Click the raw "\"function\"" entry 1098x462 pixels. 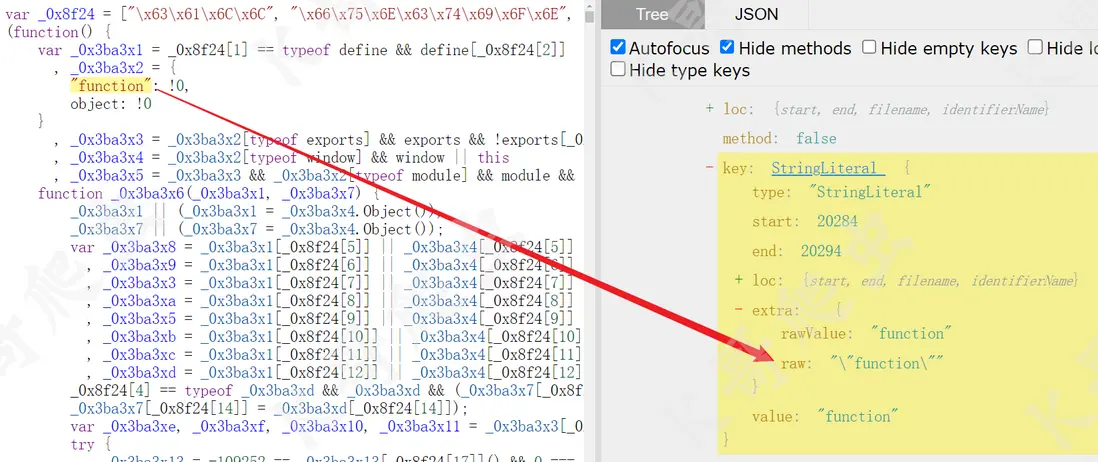coord(862,363)
